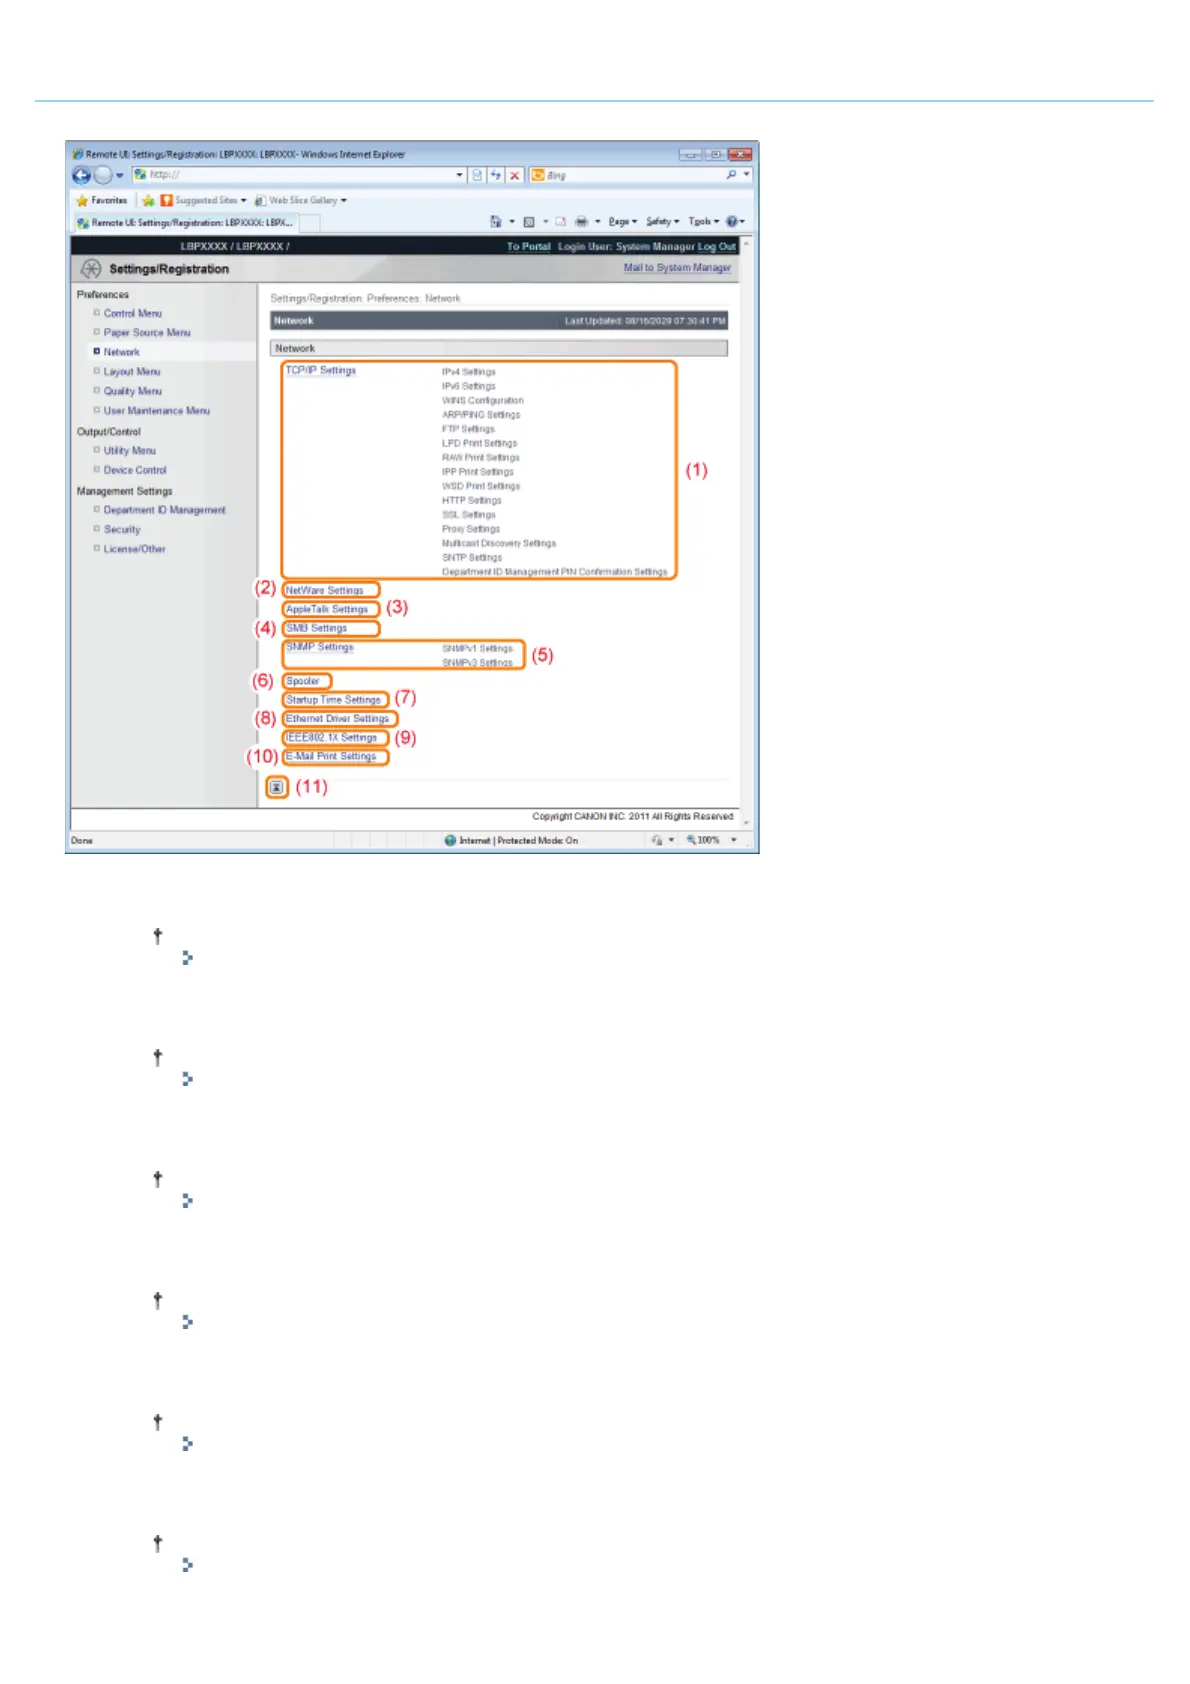The width and height of the screenshot is (1190, 1684).
Task: Expand the Home button dropdown arrow
Action: [x=512, y=222]
